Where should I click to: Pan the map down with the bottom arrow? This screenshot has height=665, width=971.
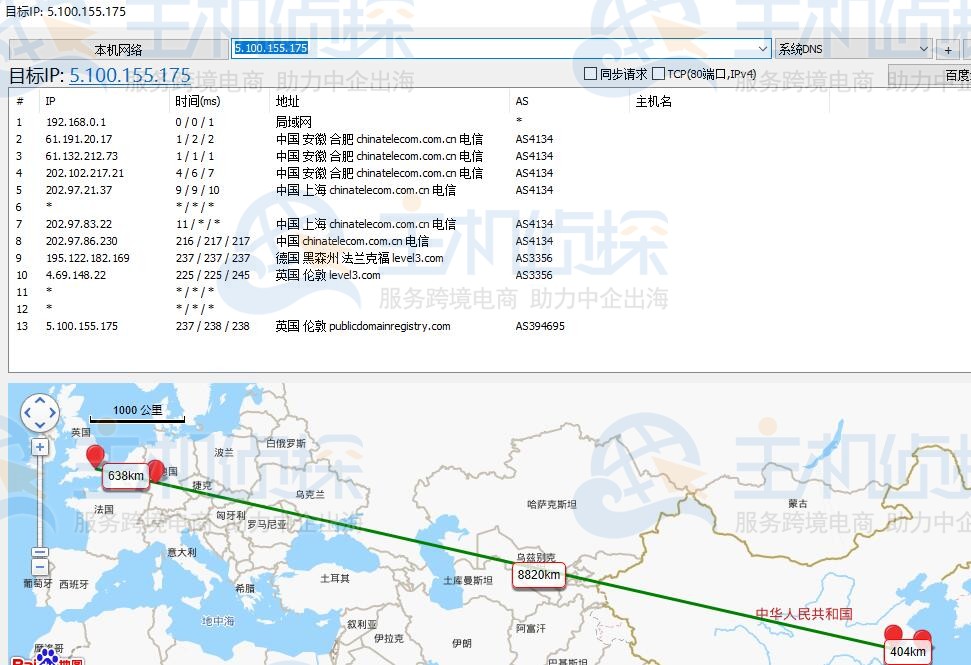click(40, 426)
